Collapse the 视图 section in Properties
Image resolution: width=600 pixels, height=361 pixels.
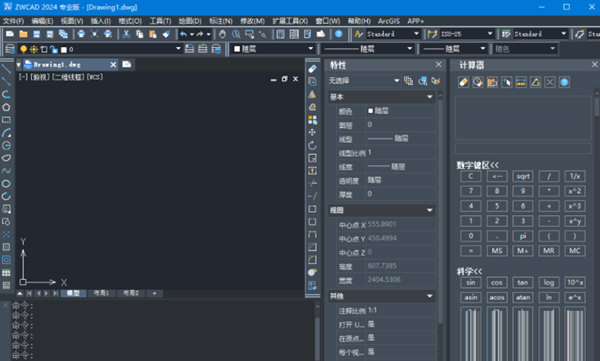tap(430, 210)
